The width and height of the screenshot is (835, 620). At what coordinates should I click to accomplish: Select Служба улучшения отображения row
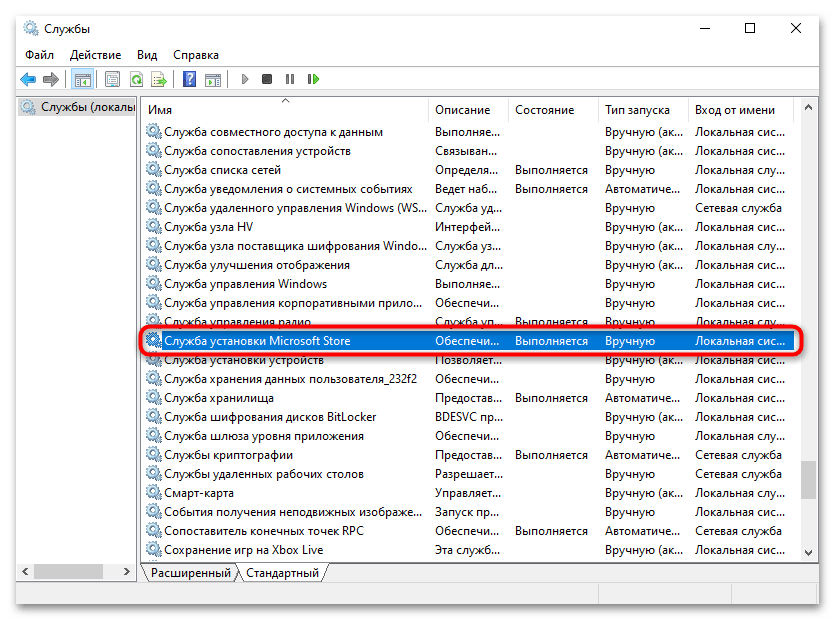(x=470, y=265)
